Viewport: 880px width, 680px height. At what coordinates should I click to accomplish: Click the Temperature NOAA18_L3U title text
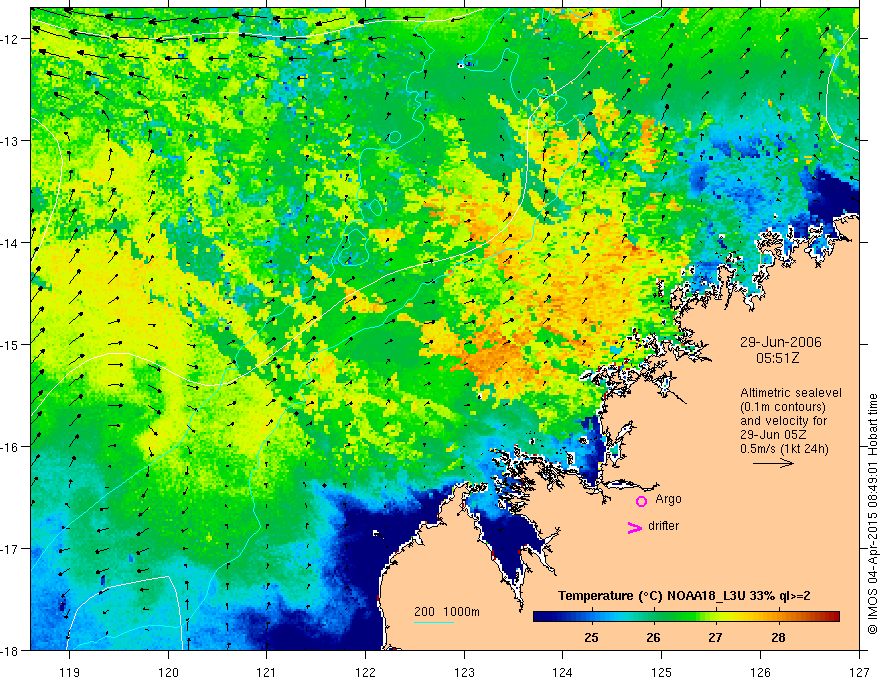click(x=684, y=596)
